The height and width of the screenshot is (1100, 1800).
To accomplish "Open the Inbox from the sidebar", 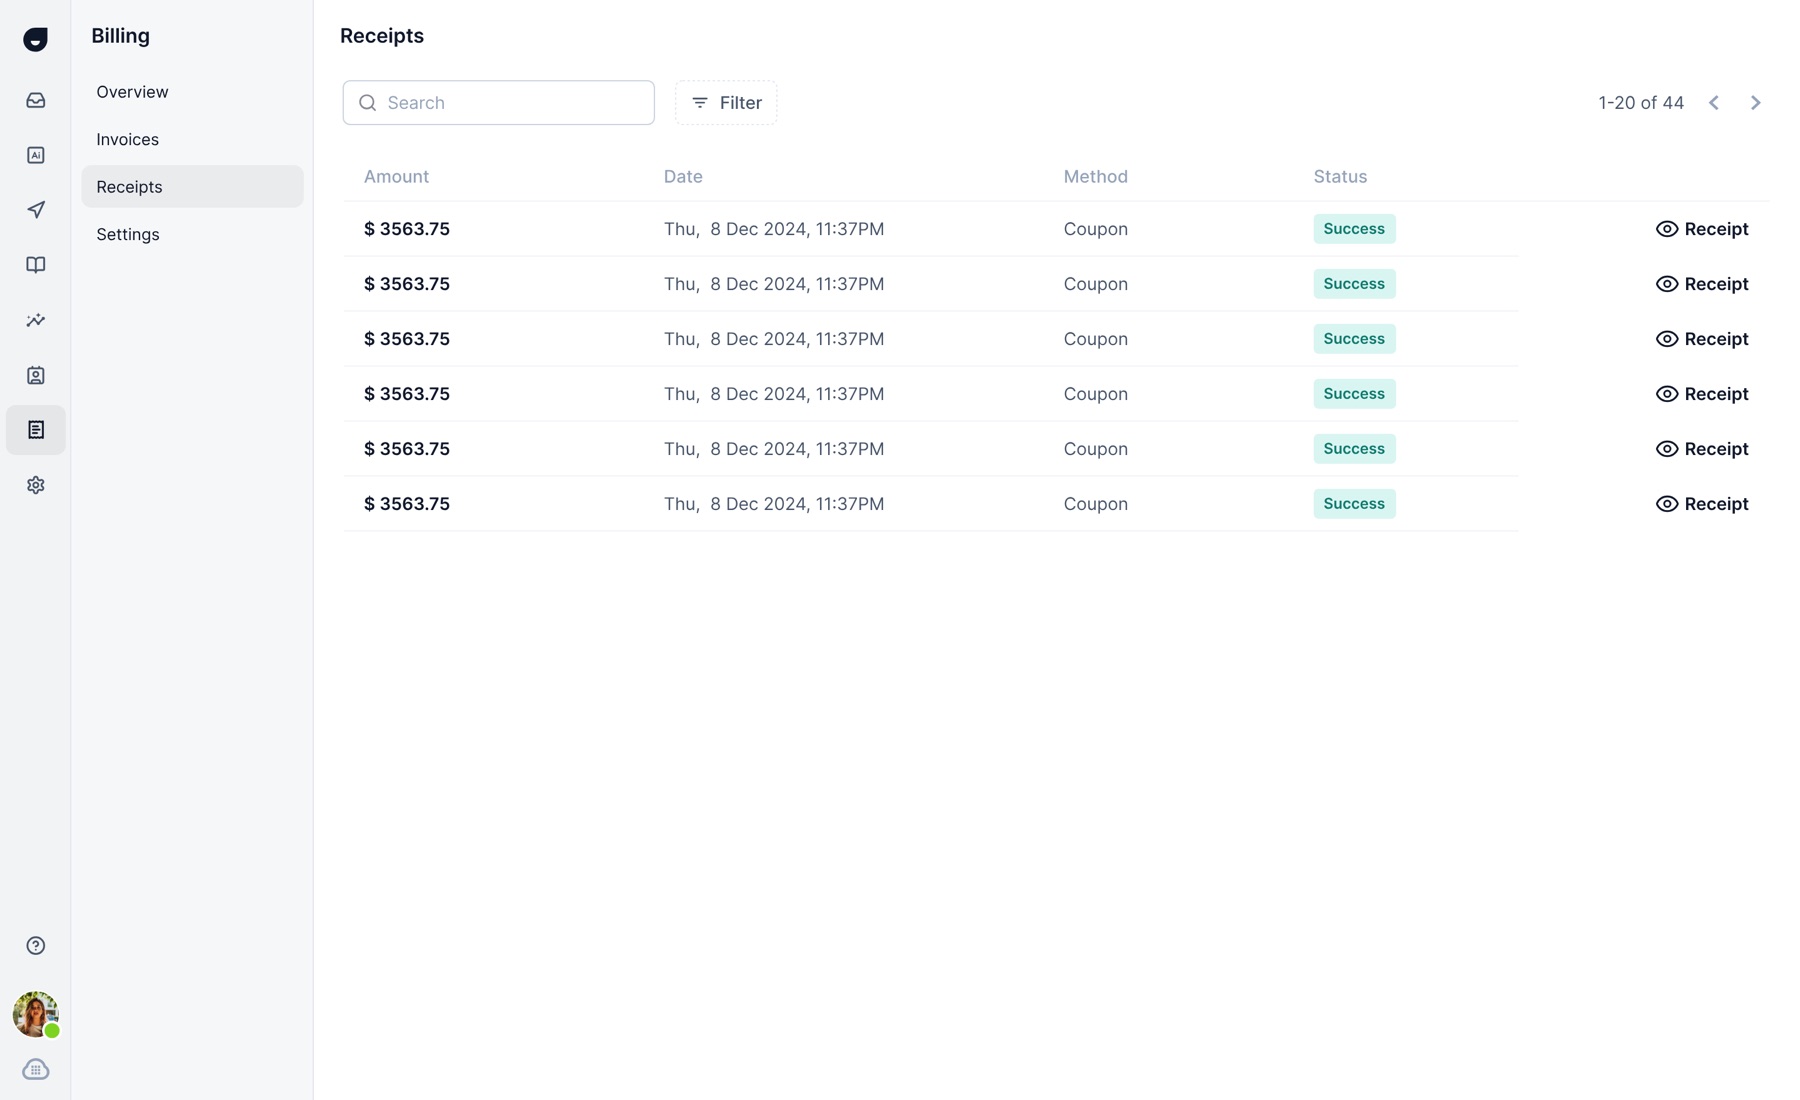I will pos(35,100).
